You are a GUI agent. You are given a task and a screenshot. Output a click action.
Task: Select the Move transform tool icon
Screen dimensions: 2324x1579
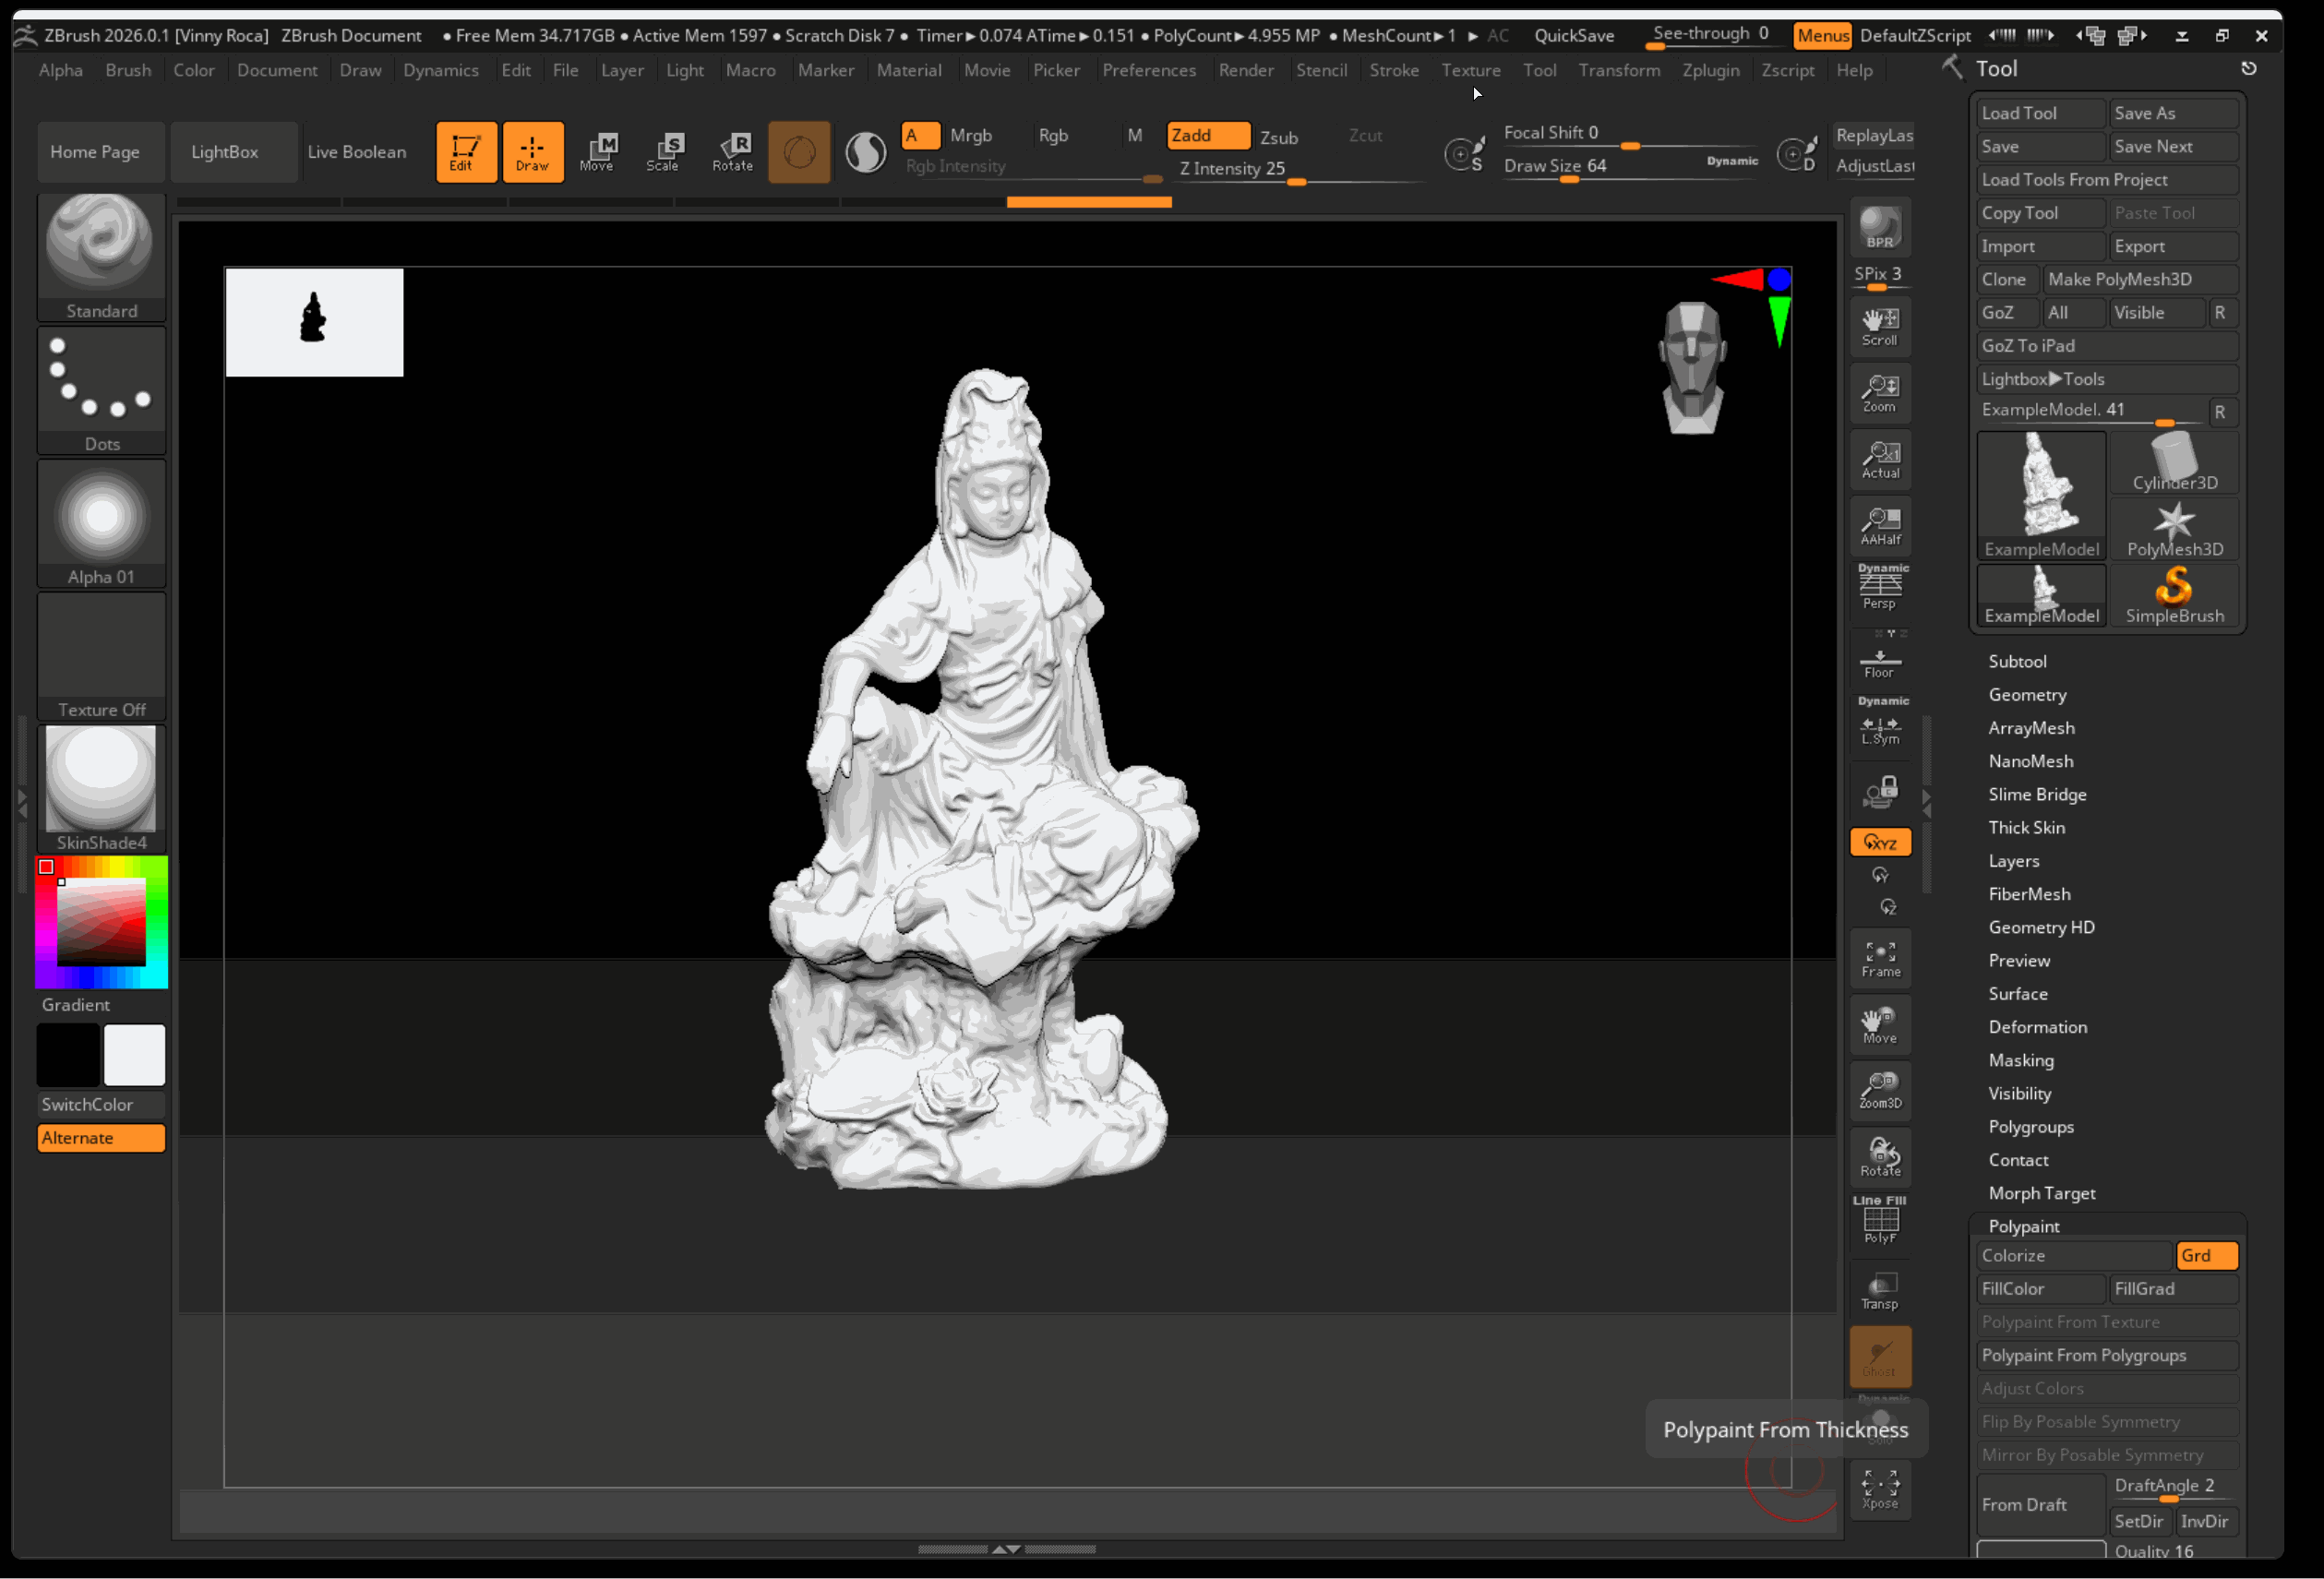point(598,151)
